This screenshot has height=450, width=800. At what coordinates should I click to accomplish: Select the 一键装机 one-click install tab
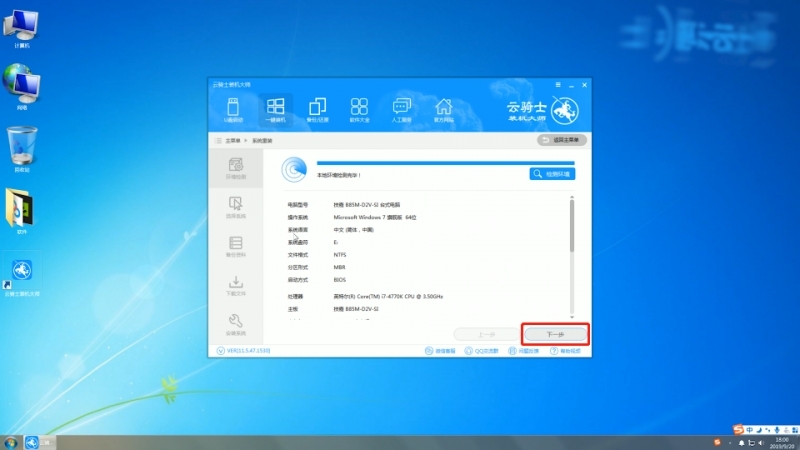click(276, 110)
